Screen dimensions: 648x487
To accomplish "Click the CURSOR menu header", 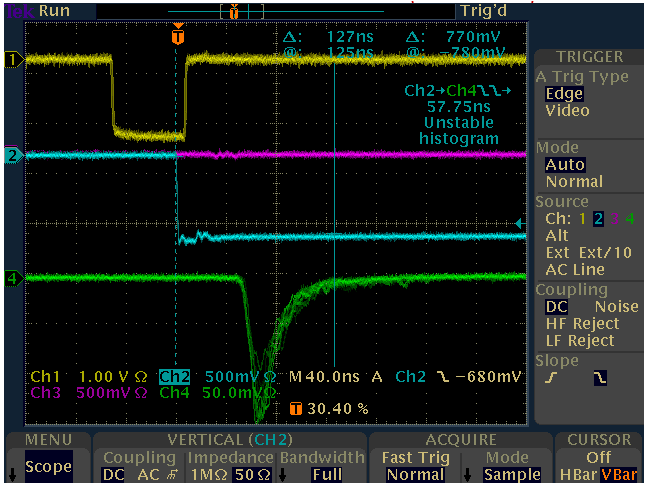I will point(599,440).
